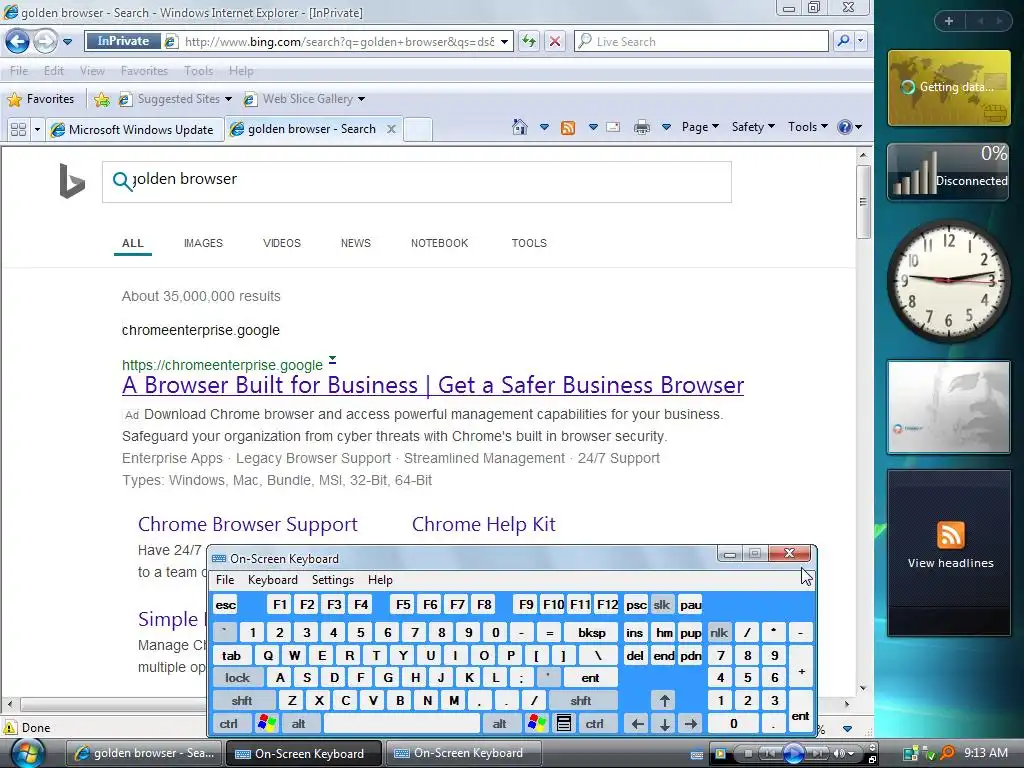The image size is (1024, 768).
Task: Select the VIDEOS search tab
Action: (281, 243)
